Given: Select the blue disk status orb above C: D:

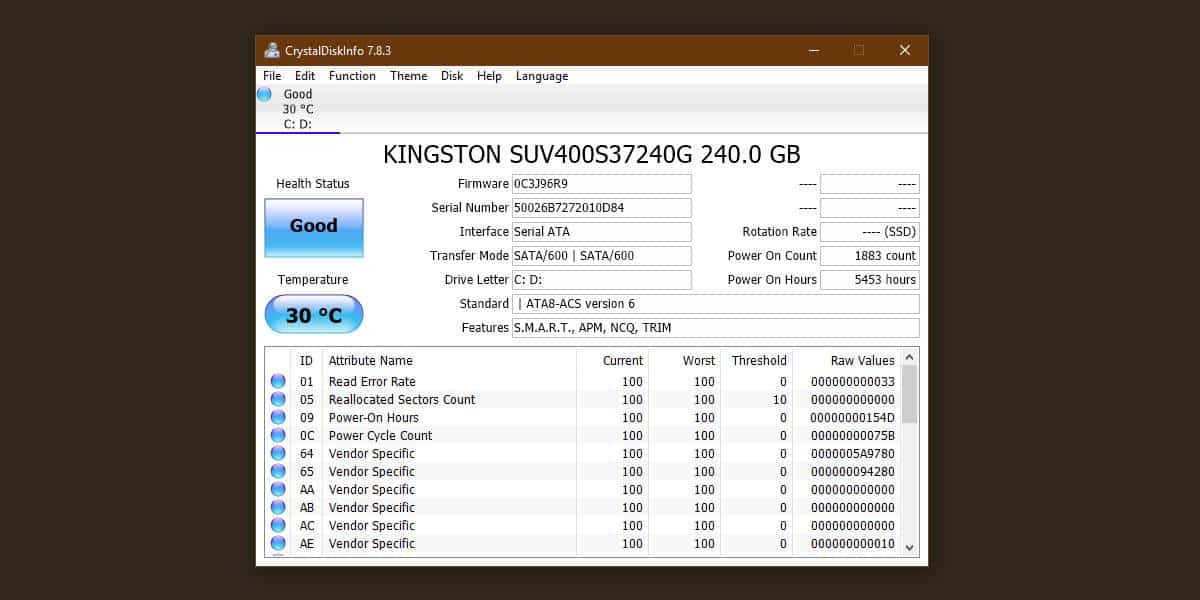Looking at the screenshot, I should (264, 94).
